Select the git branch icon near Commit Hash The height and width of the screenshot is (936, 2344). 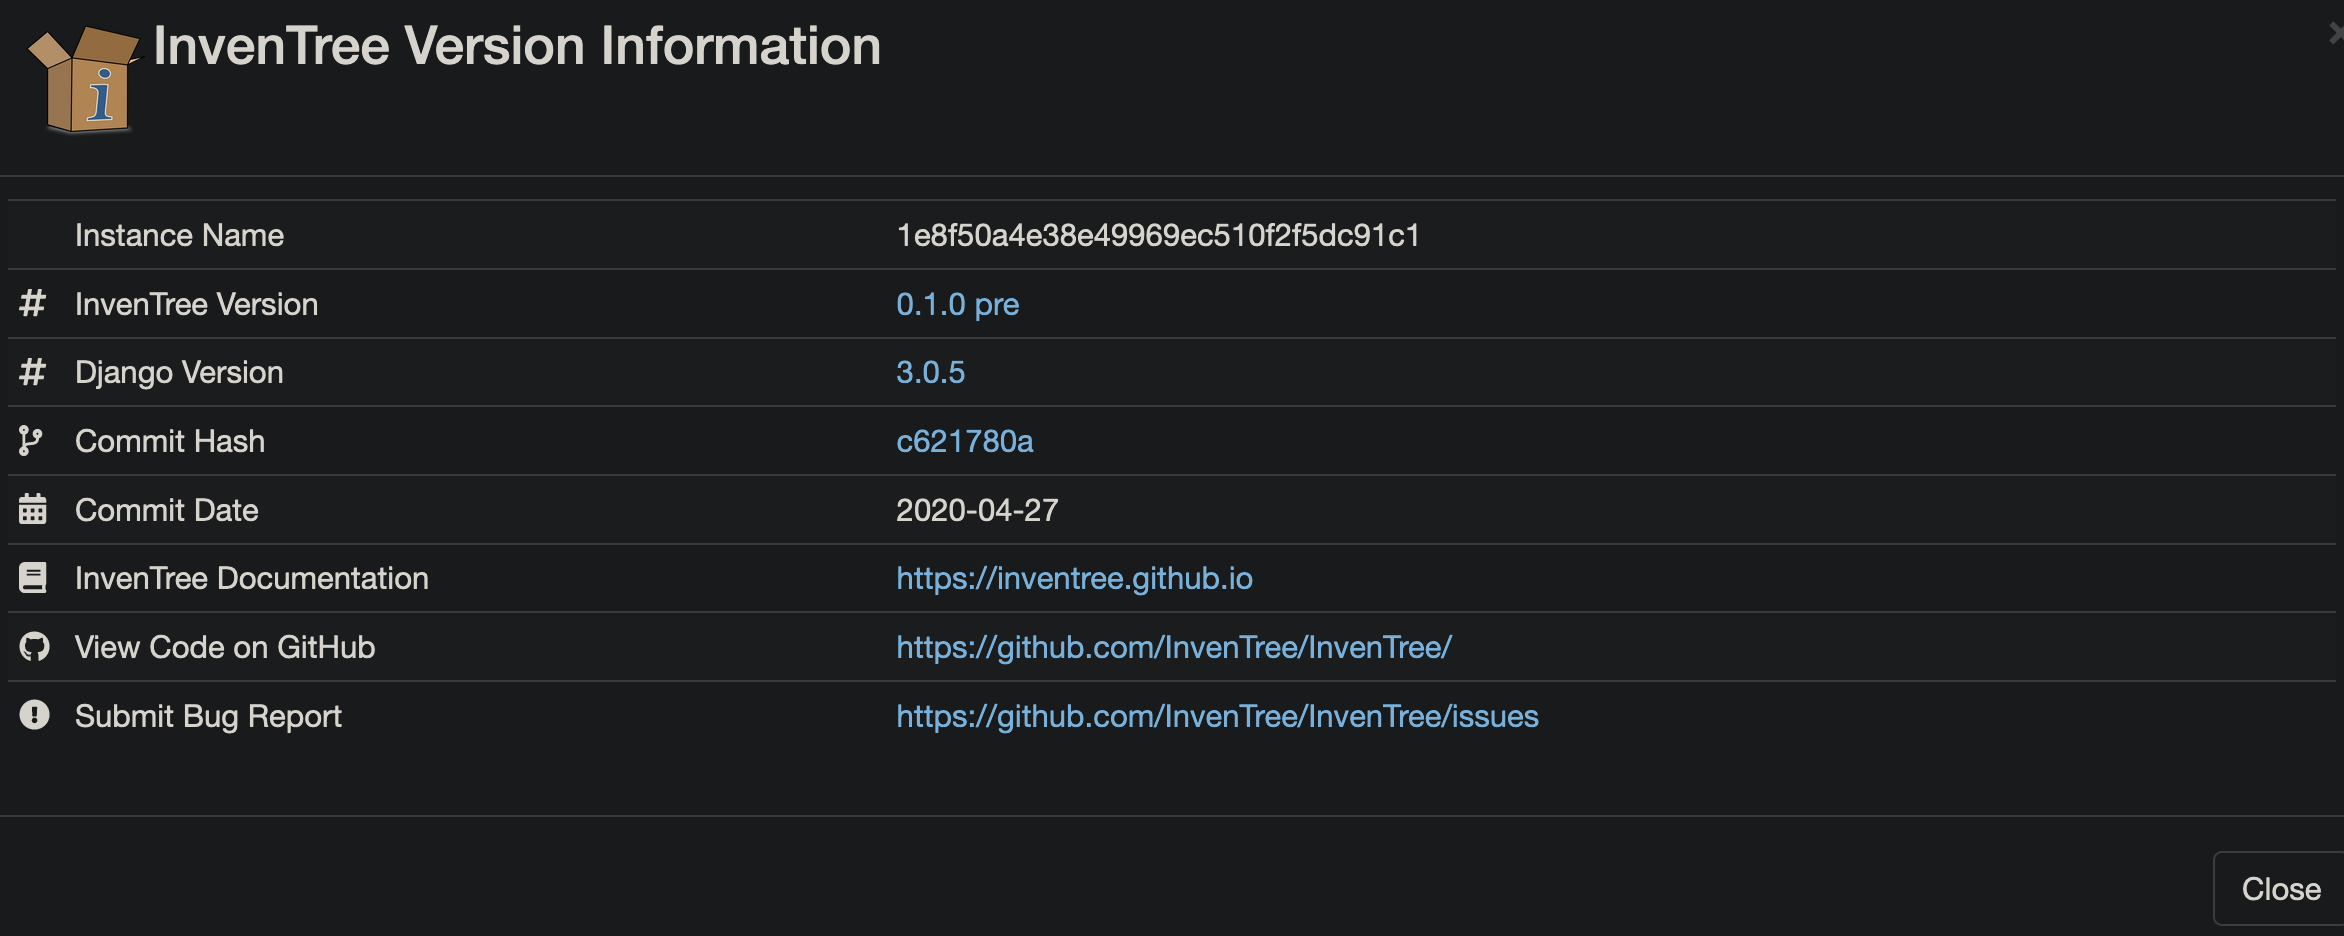click(x=31, y=440)
